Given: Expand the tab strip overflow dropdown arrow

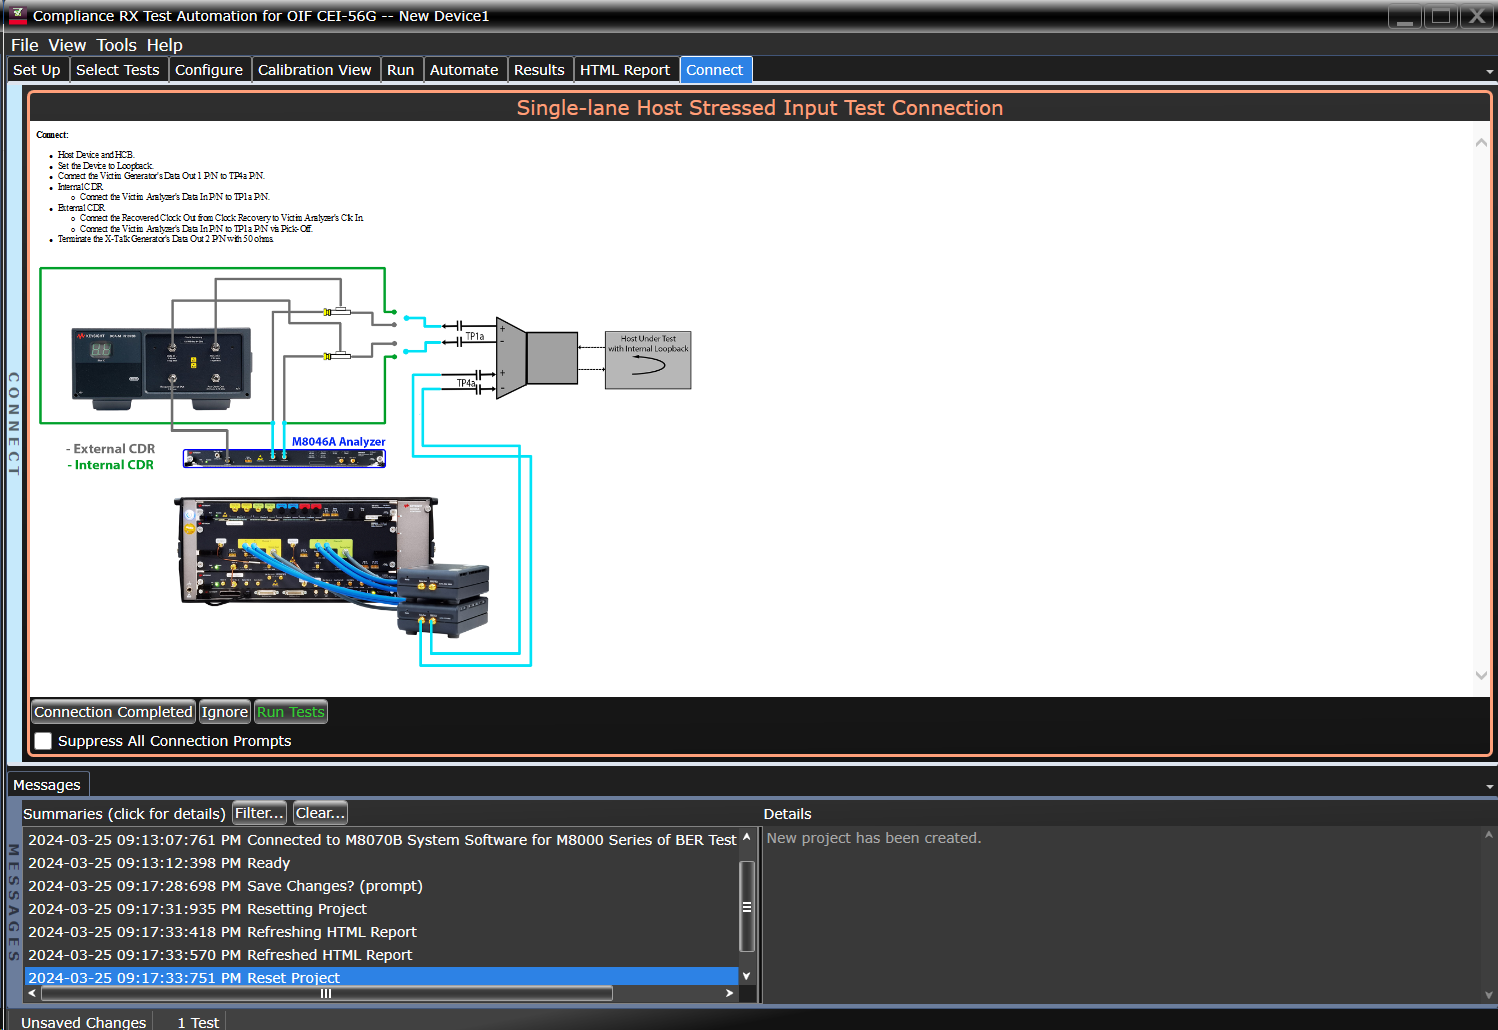Looking at the screenshot, I should (x=1489, y=71).
